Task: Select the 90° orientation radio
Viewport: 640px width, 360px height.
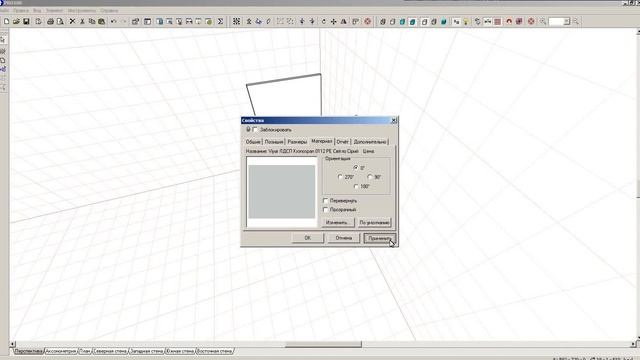Action: (370, 177)
